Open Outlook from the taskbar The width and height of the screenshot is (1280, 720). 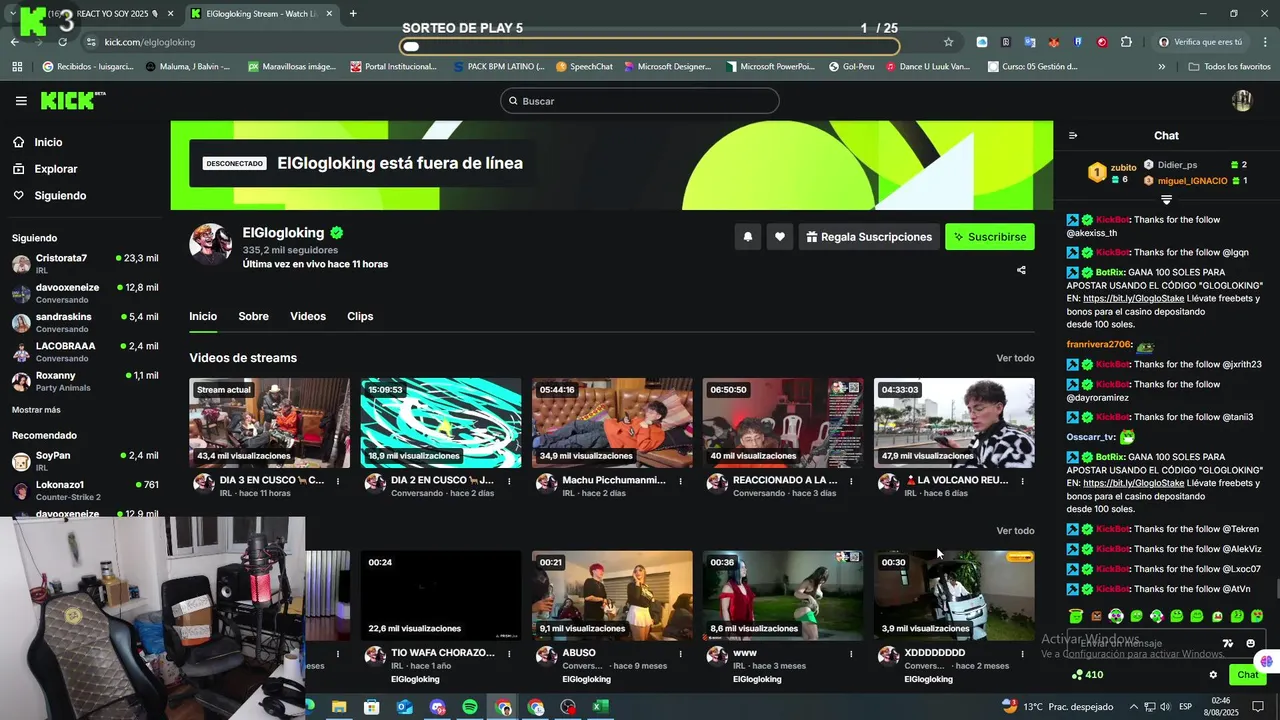405,707
